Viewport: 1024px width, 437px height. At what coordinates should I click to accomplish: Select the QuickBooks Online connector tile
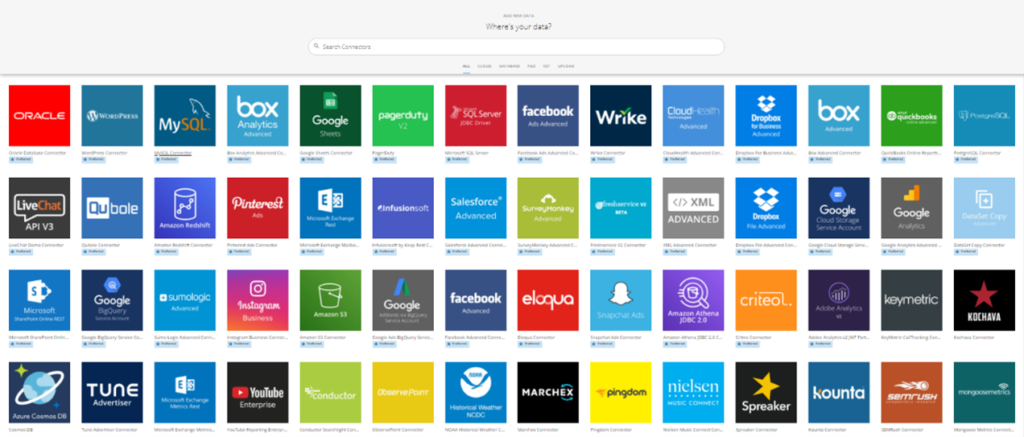click(912, 116)
